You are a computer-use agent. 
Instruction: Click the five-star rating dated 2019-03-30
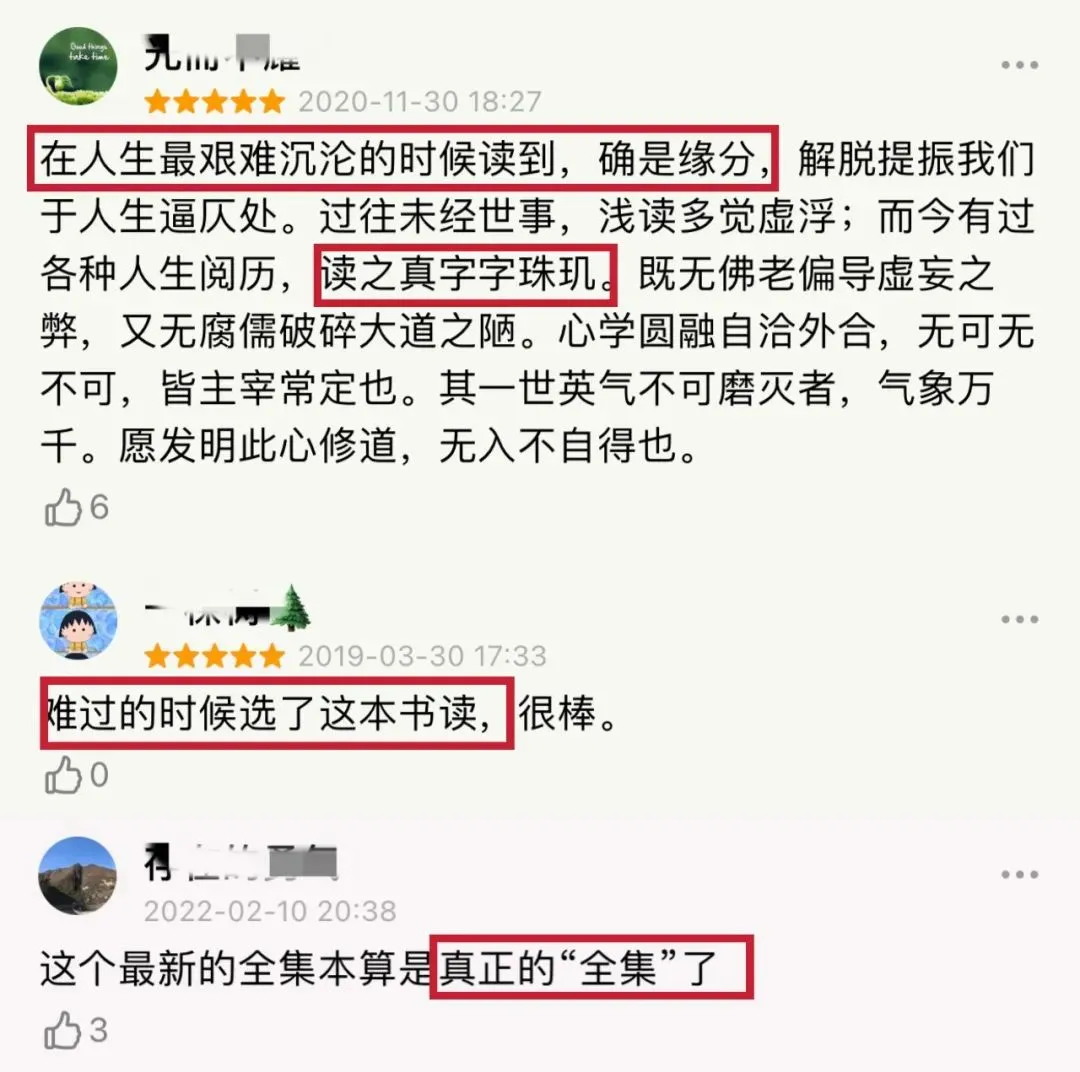(215, 656)
